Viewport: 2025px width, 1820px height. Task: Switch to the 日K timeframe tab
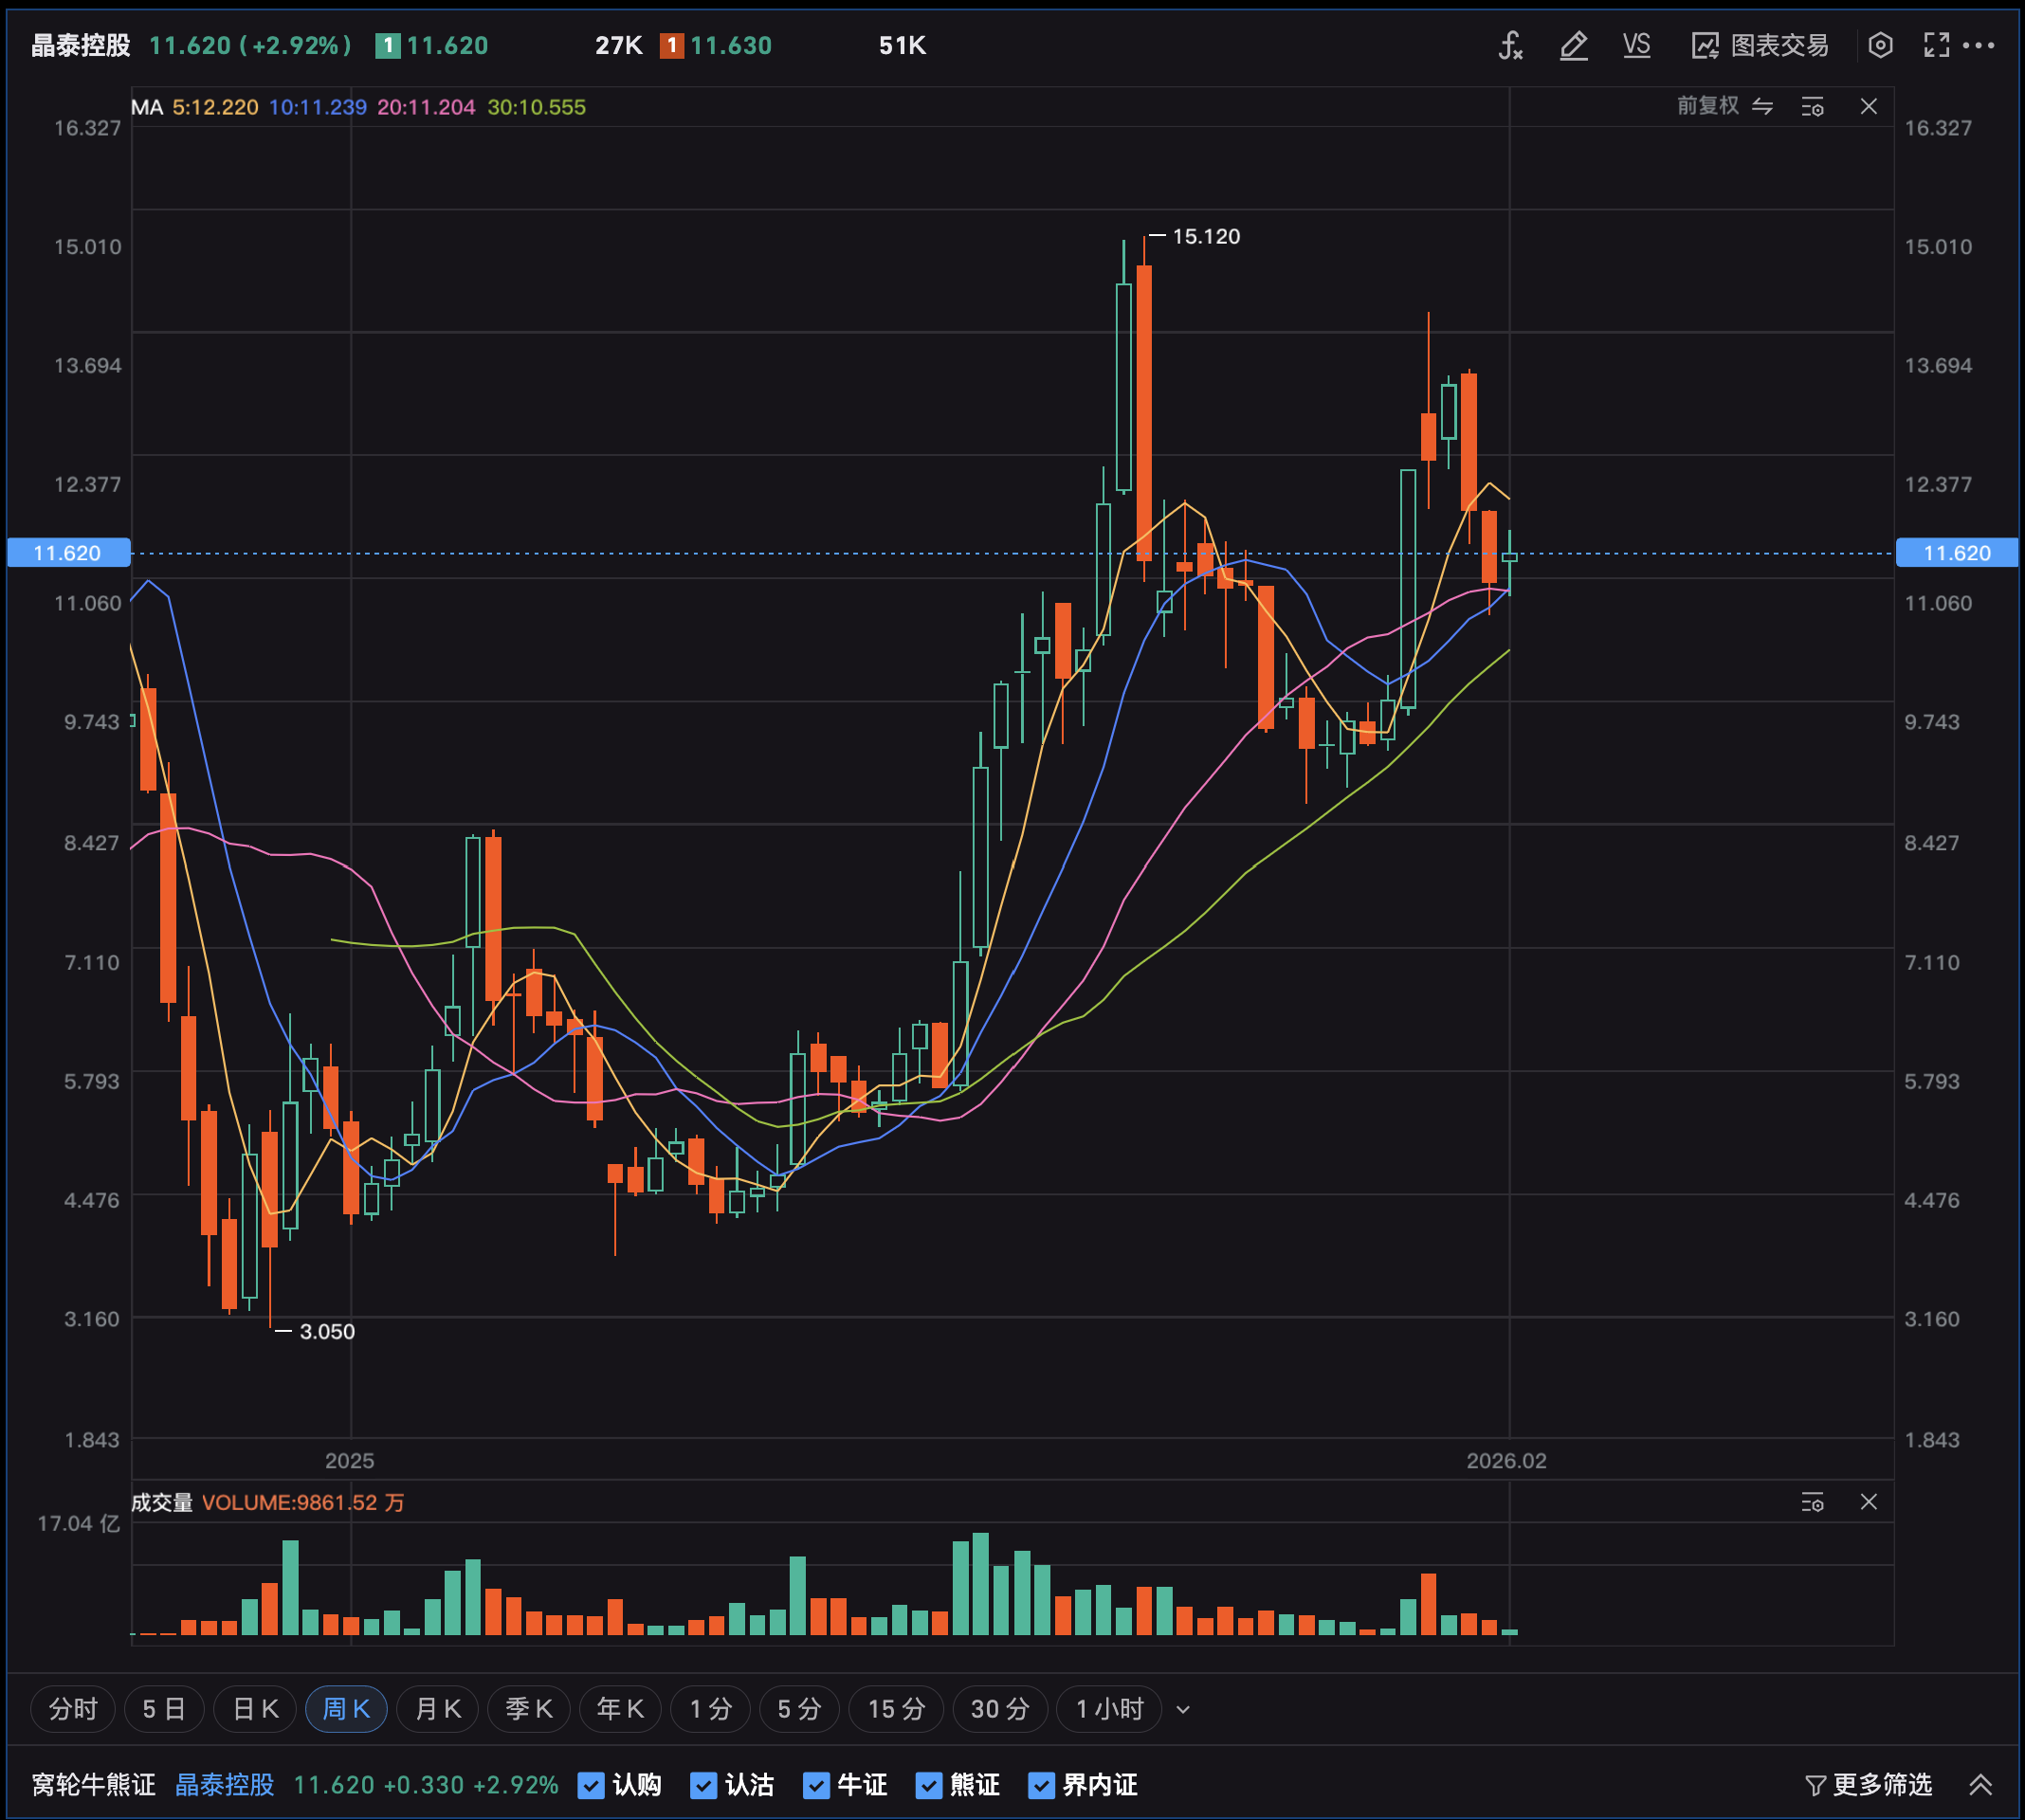[255, 1709]
